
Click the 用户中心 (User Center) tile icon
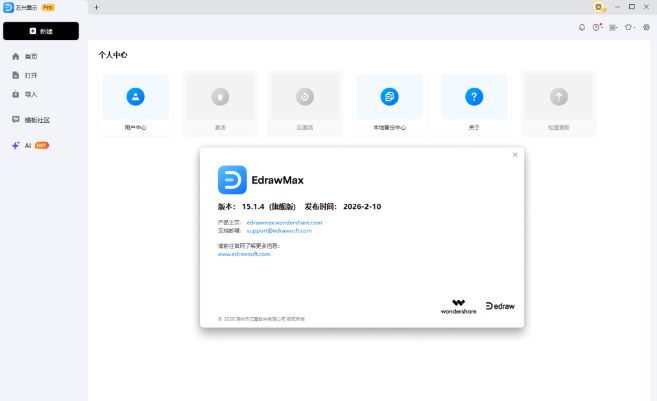135,97
